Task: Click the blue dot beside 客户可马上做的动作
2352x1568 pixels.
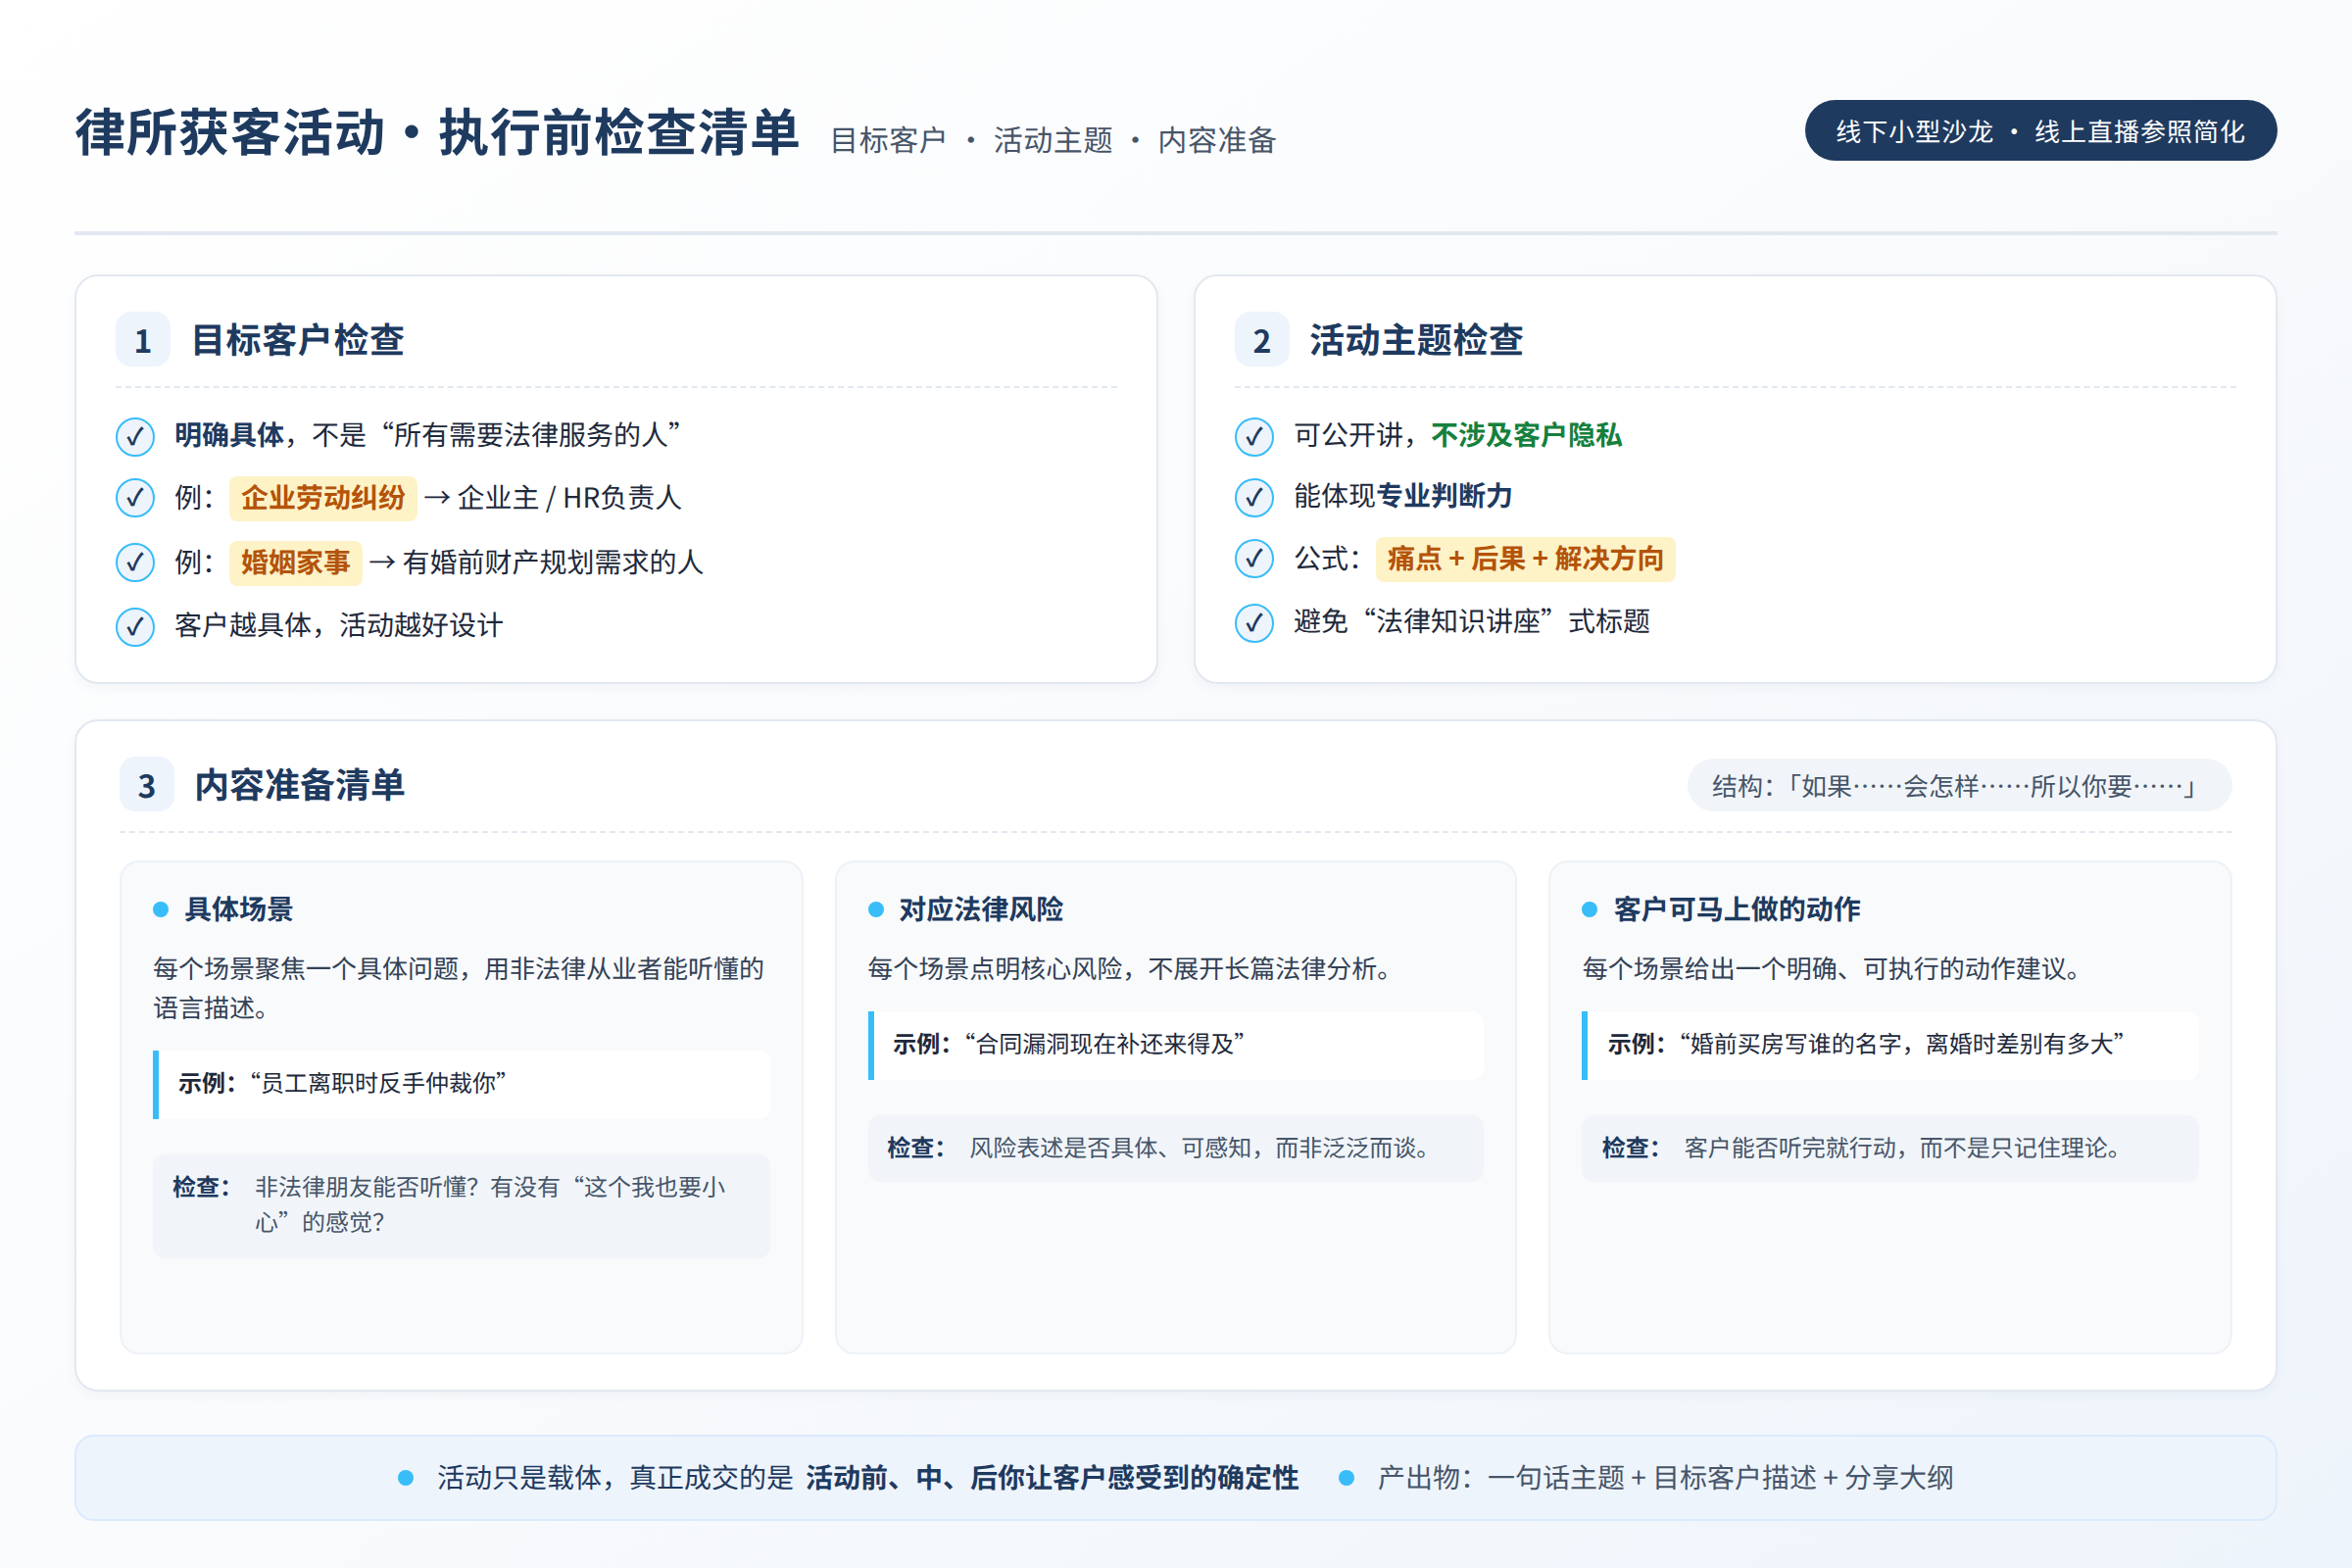Action: pyautogui.click(x=1590, y=909)
